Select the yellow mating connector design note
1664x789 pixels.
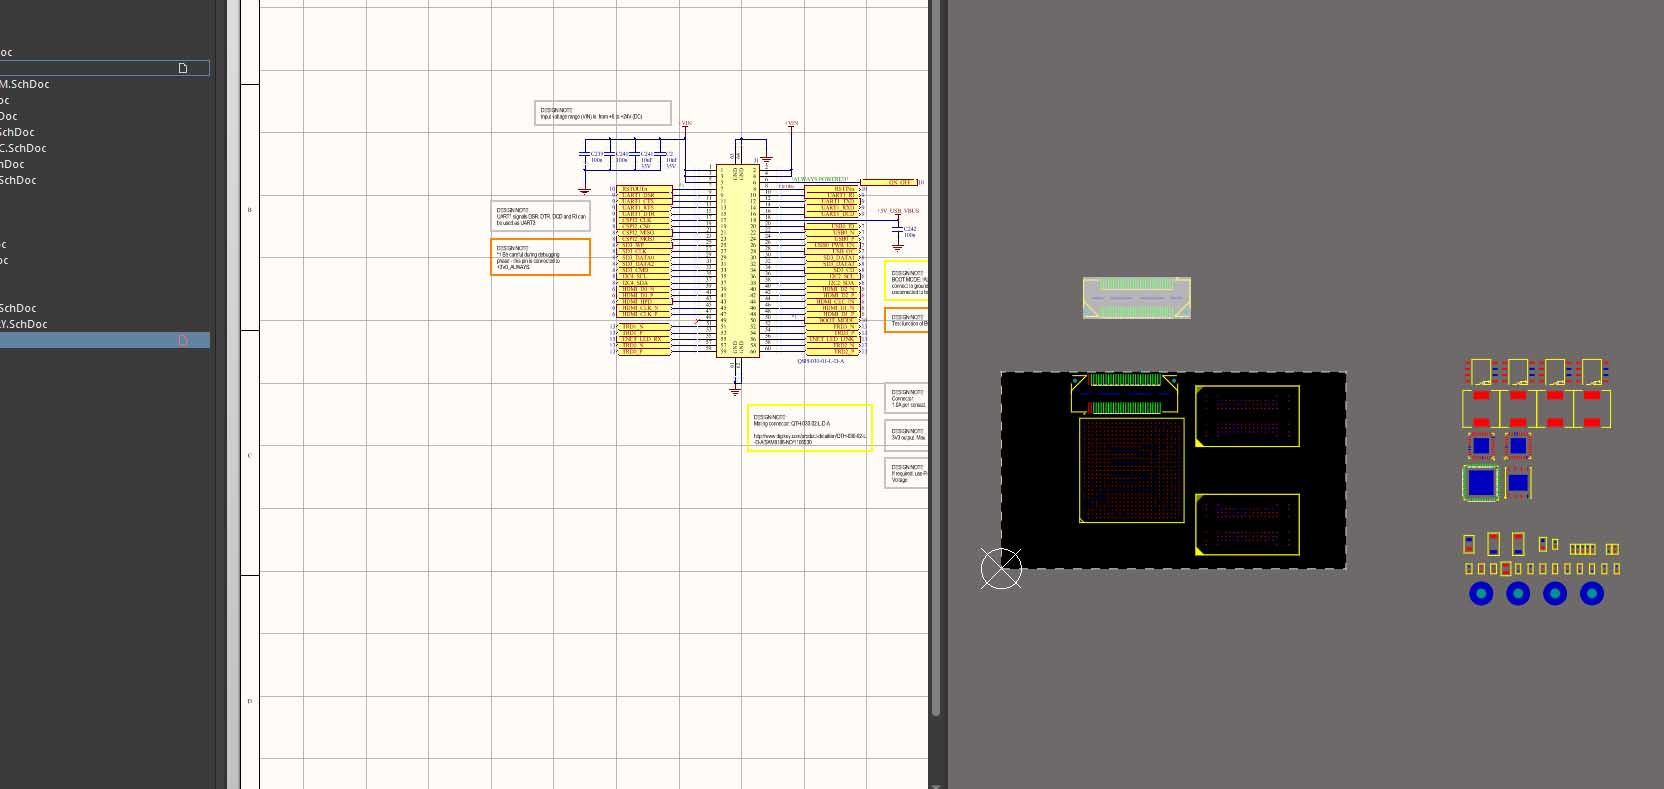(809, 428)
